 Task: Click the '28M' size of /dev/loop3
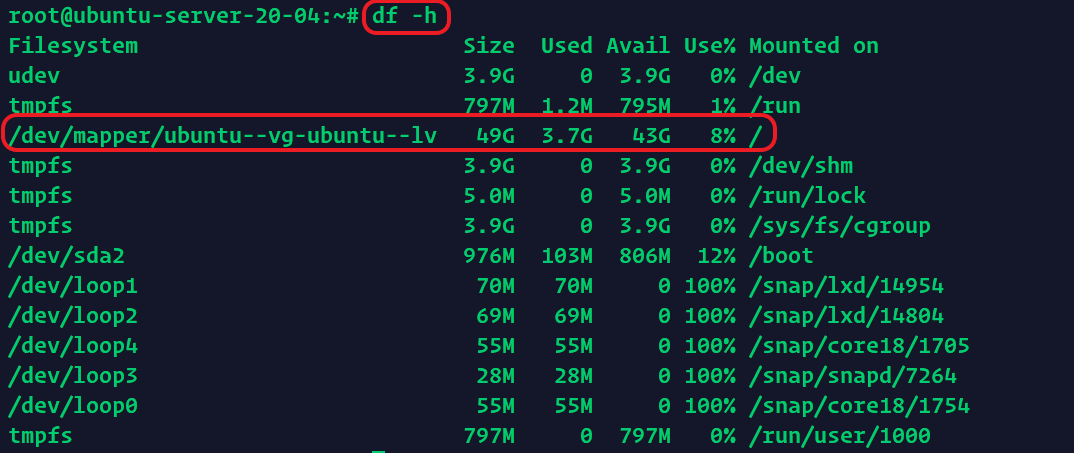[495, 376]
